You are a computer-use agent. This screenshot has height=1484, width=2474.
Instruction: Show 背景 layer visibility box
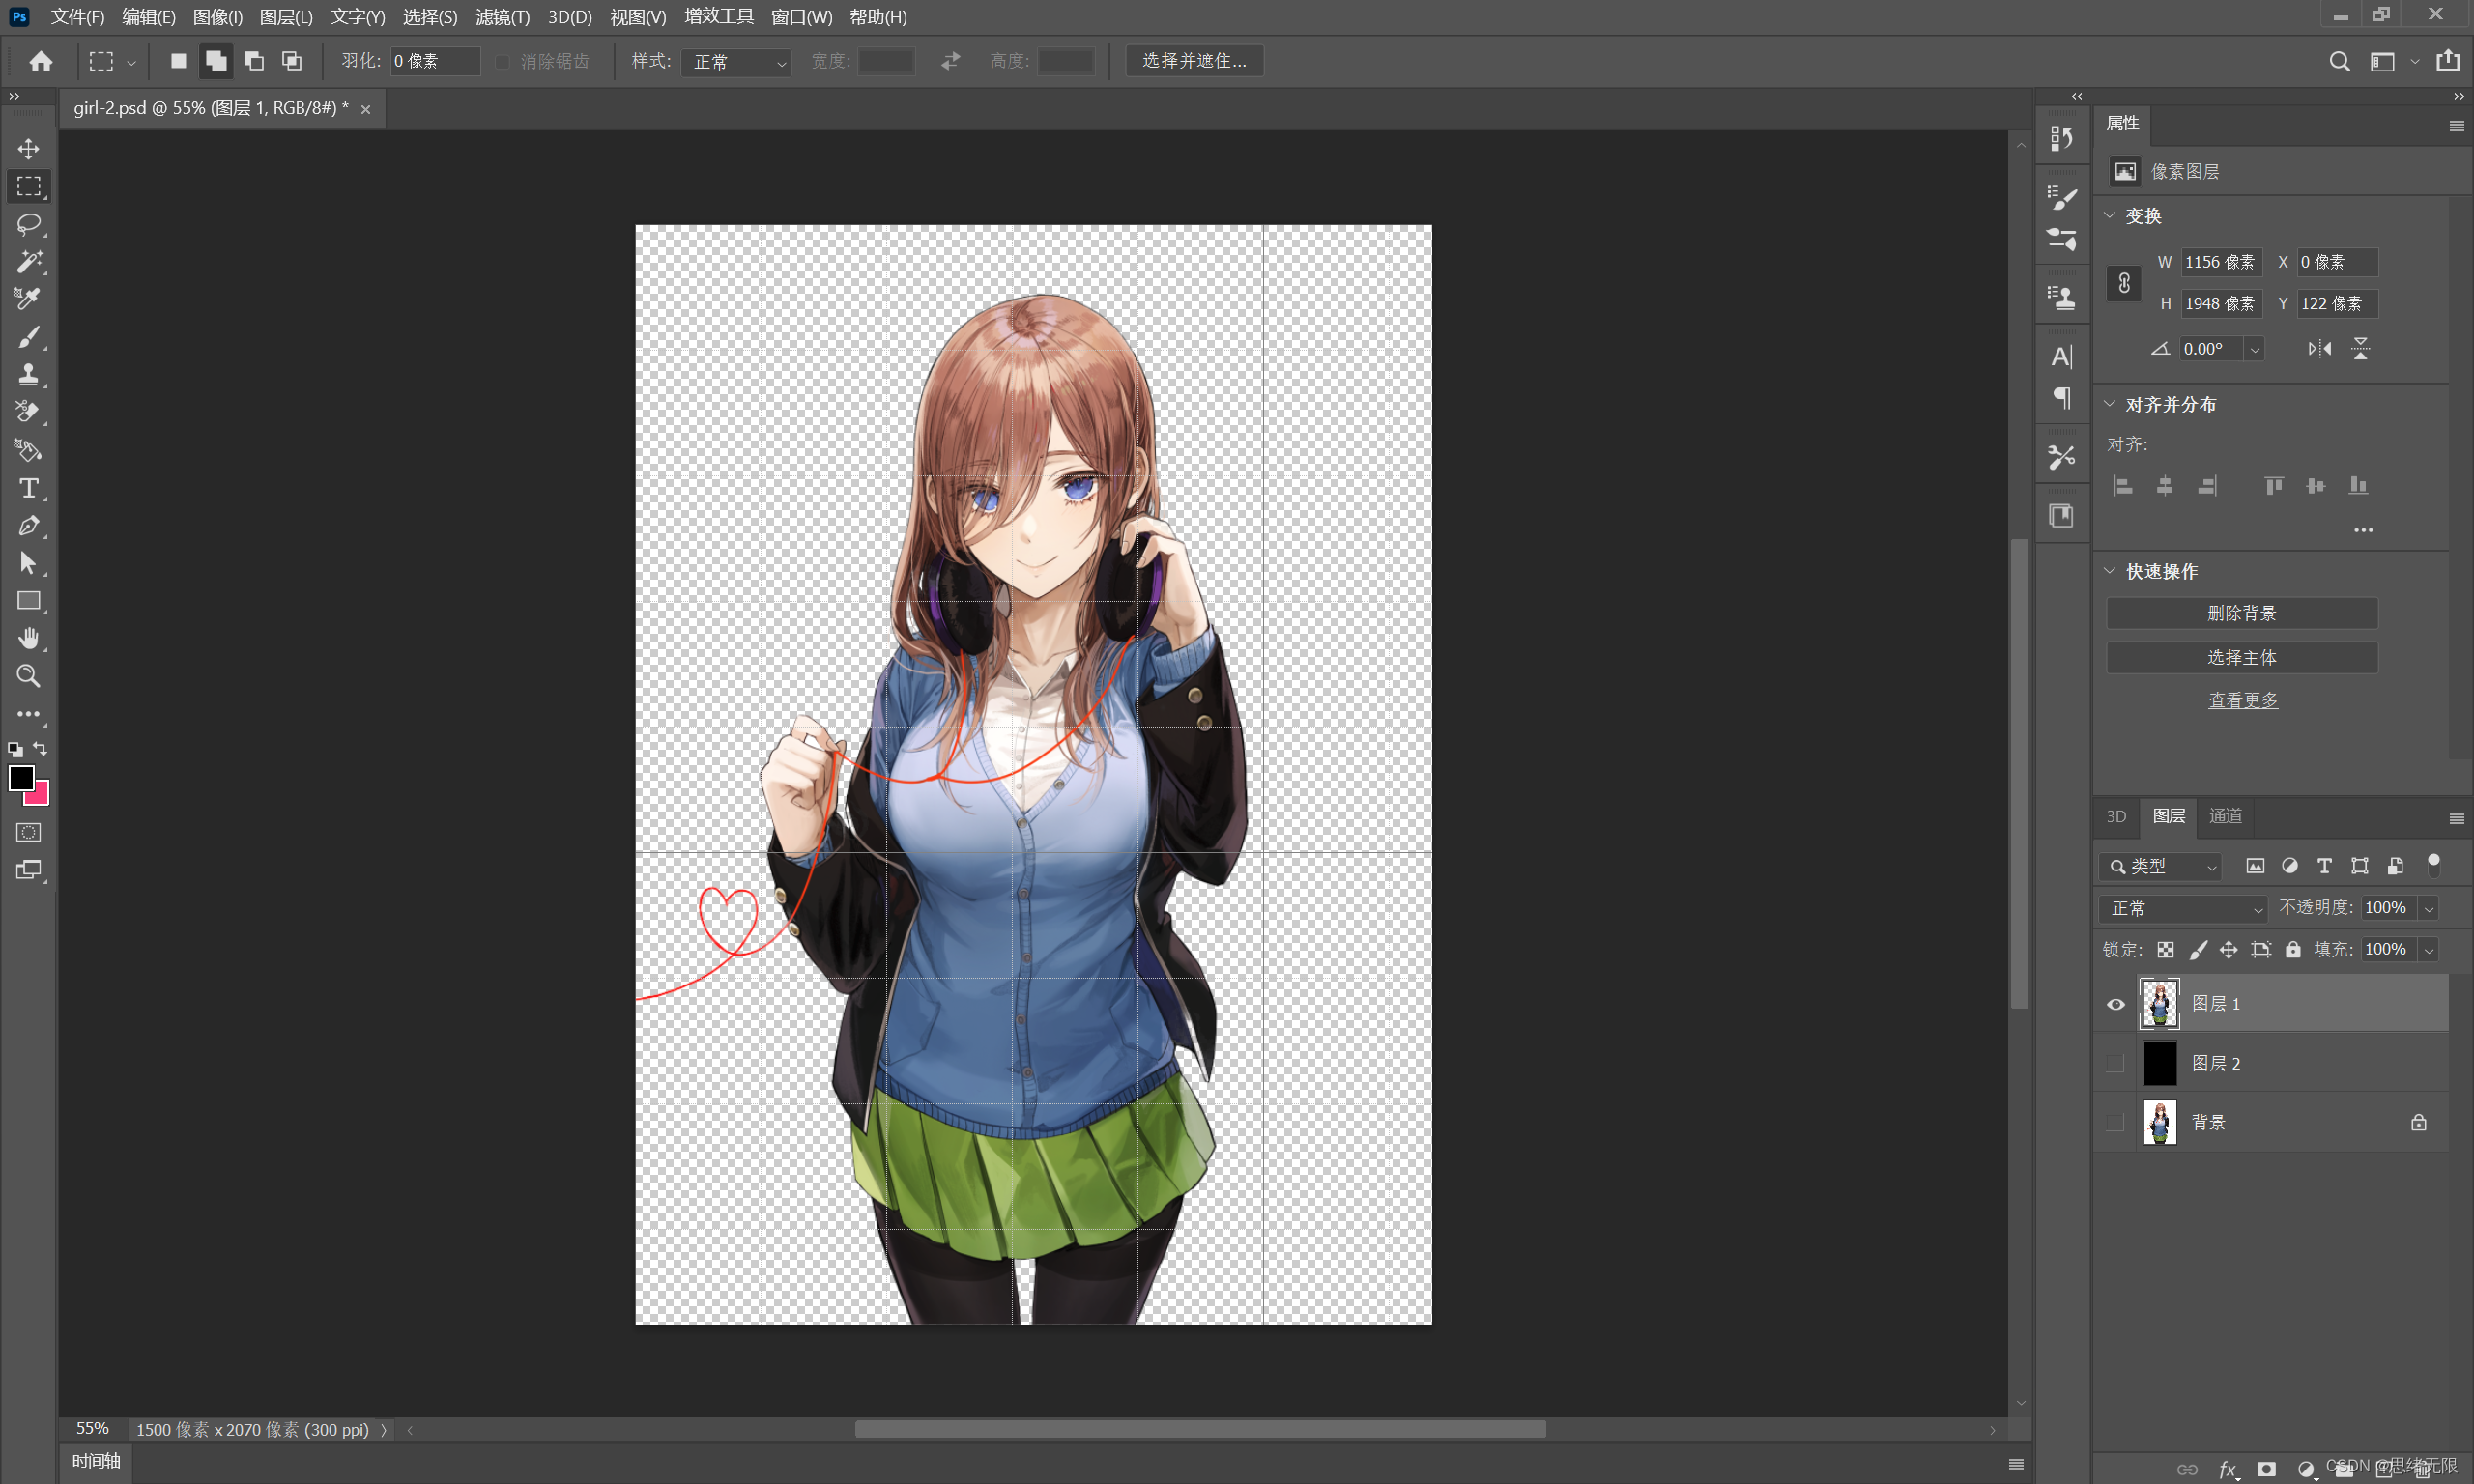[2115, 1122]
